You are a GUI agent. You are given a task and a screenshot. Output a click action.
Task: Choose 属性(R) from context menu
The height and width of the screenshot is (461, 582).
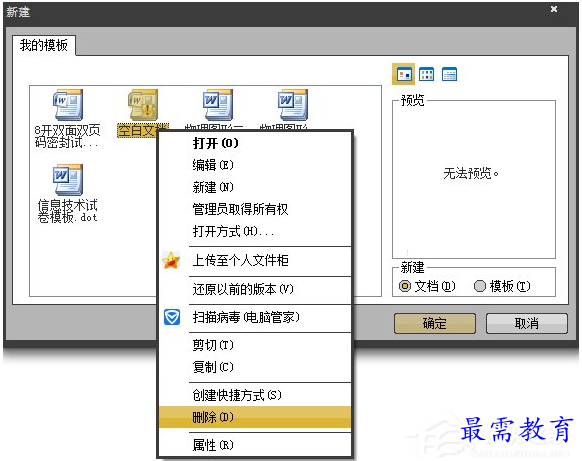pyautogui.click(x=255, y=445)
